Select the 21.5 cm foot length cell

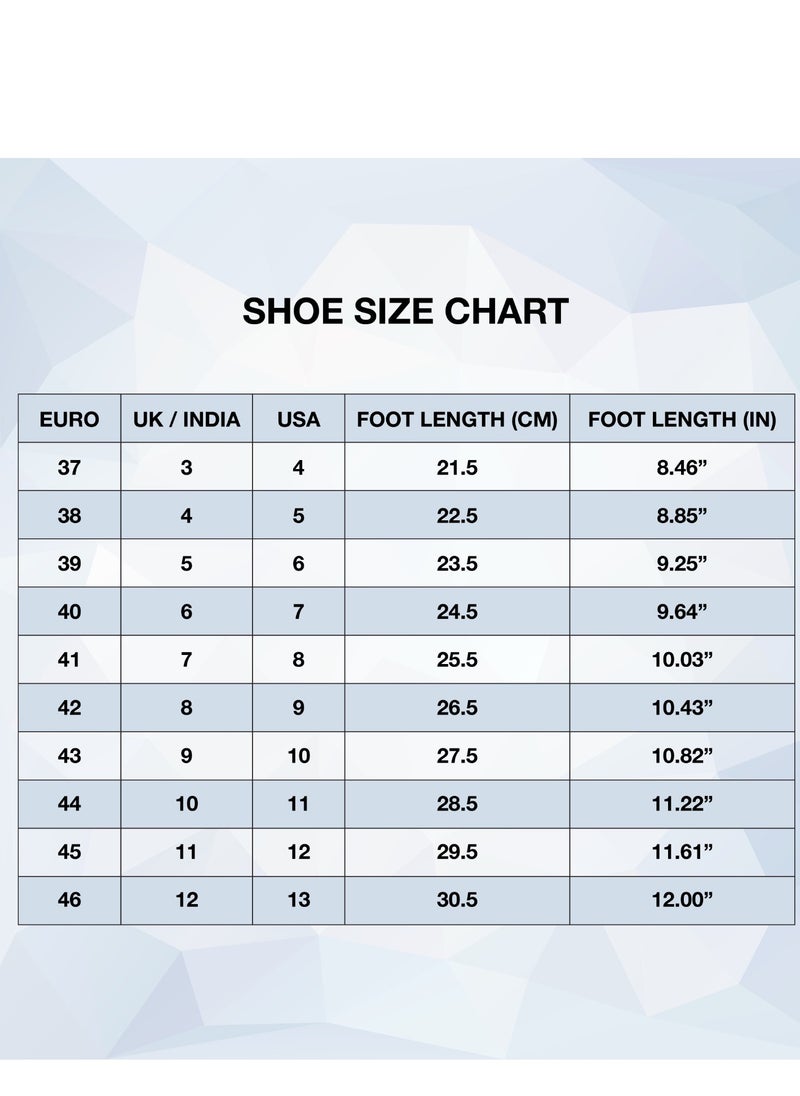click(x=457, y=467)
